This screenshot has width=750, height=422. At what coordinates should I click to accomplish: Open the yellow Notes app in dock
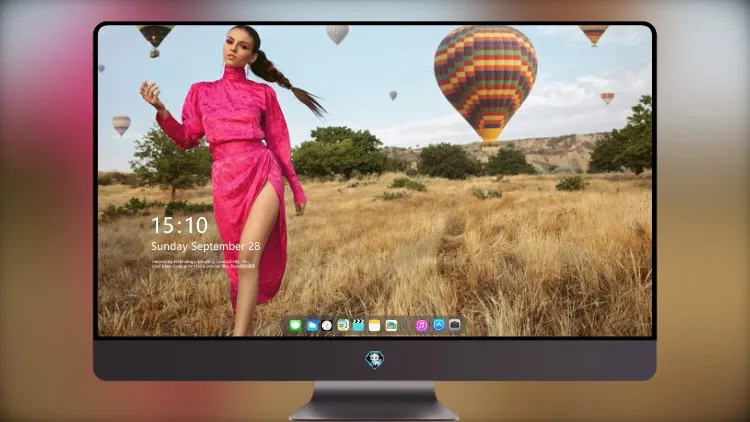[375, 325]
